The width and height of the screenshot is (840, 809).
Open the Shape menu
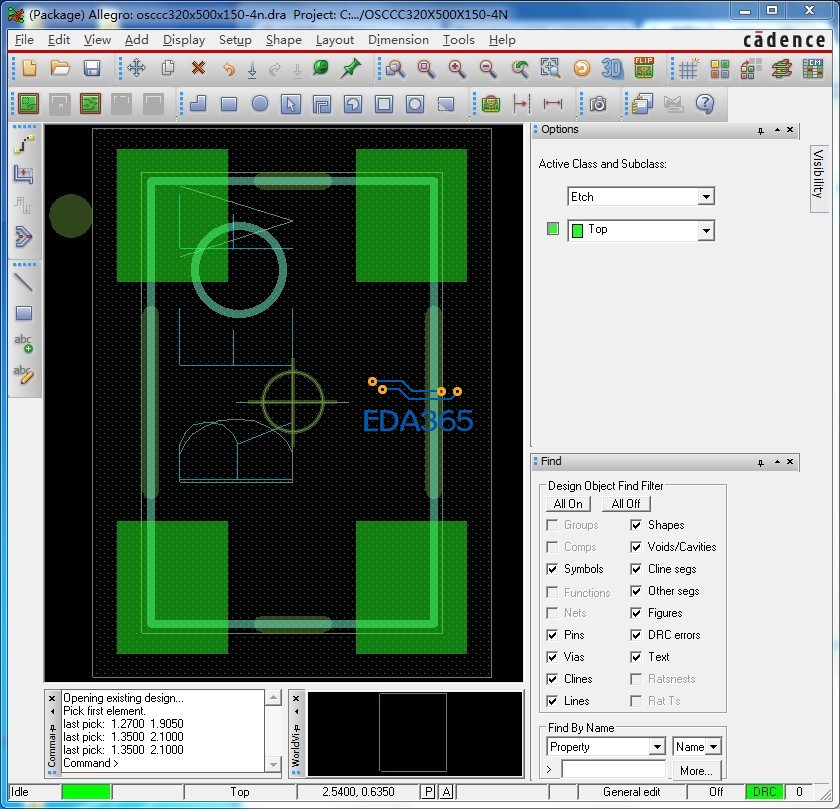(x=283, y=40)
